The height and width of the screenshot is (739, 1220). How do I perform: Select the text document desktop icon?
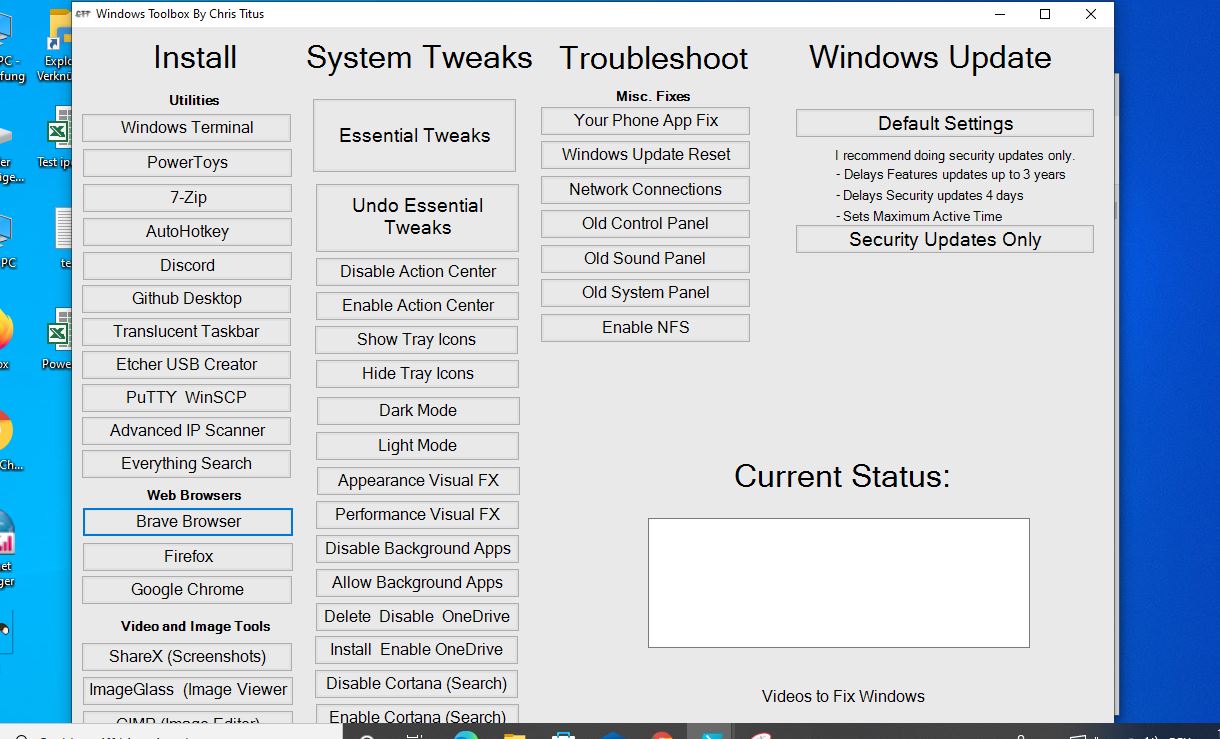coord(64,240)
